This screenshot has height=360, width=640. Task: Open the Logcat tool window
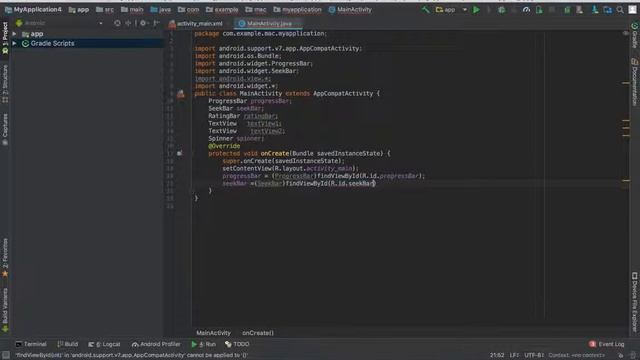(x=104, y=344)
